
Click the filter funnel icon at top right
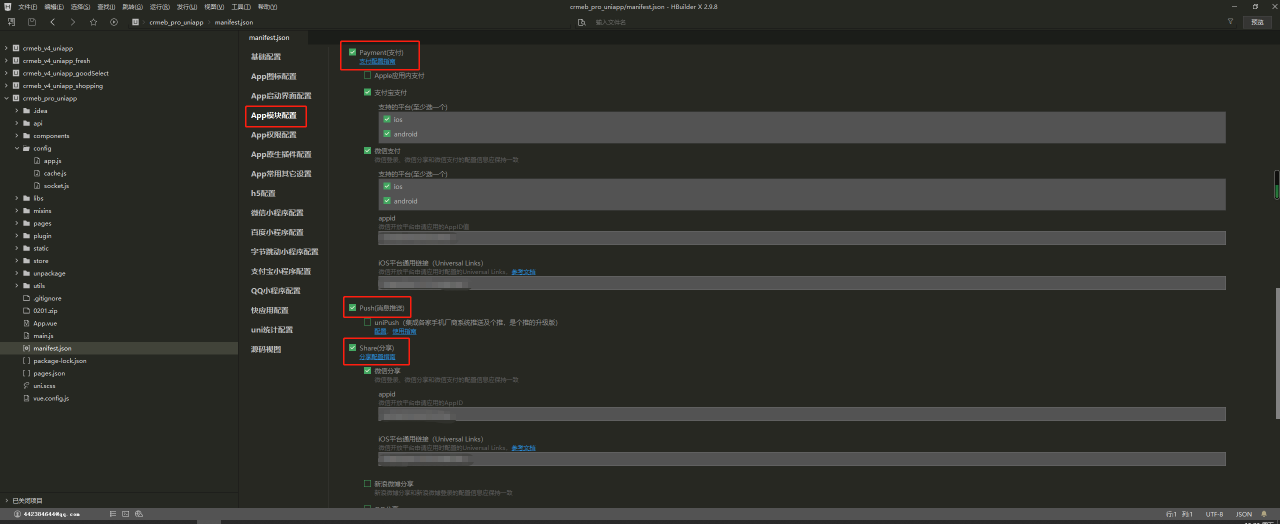1230,21
